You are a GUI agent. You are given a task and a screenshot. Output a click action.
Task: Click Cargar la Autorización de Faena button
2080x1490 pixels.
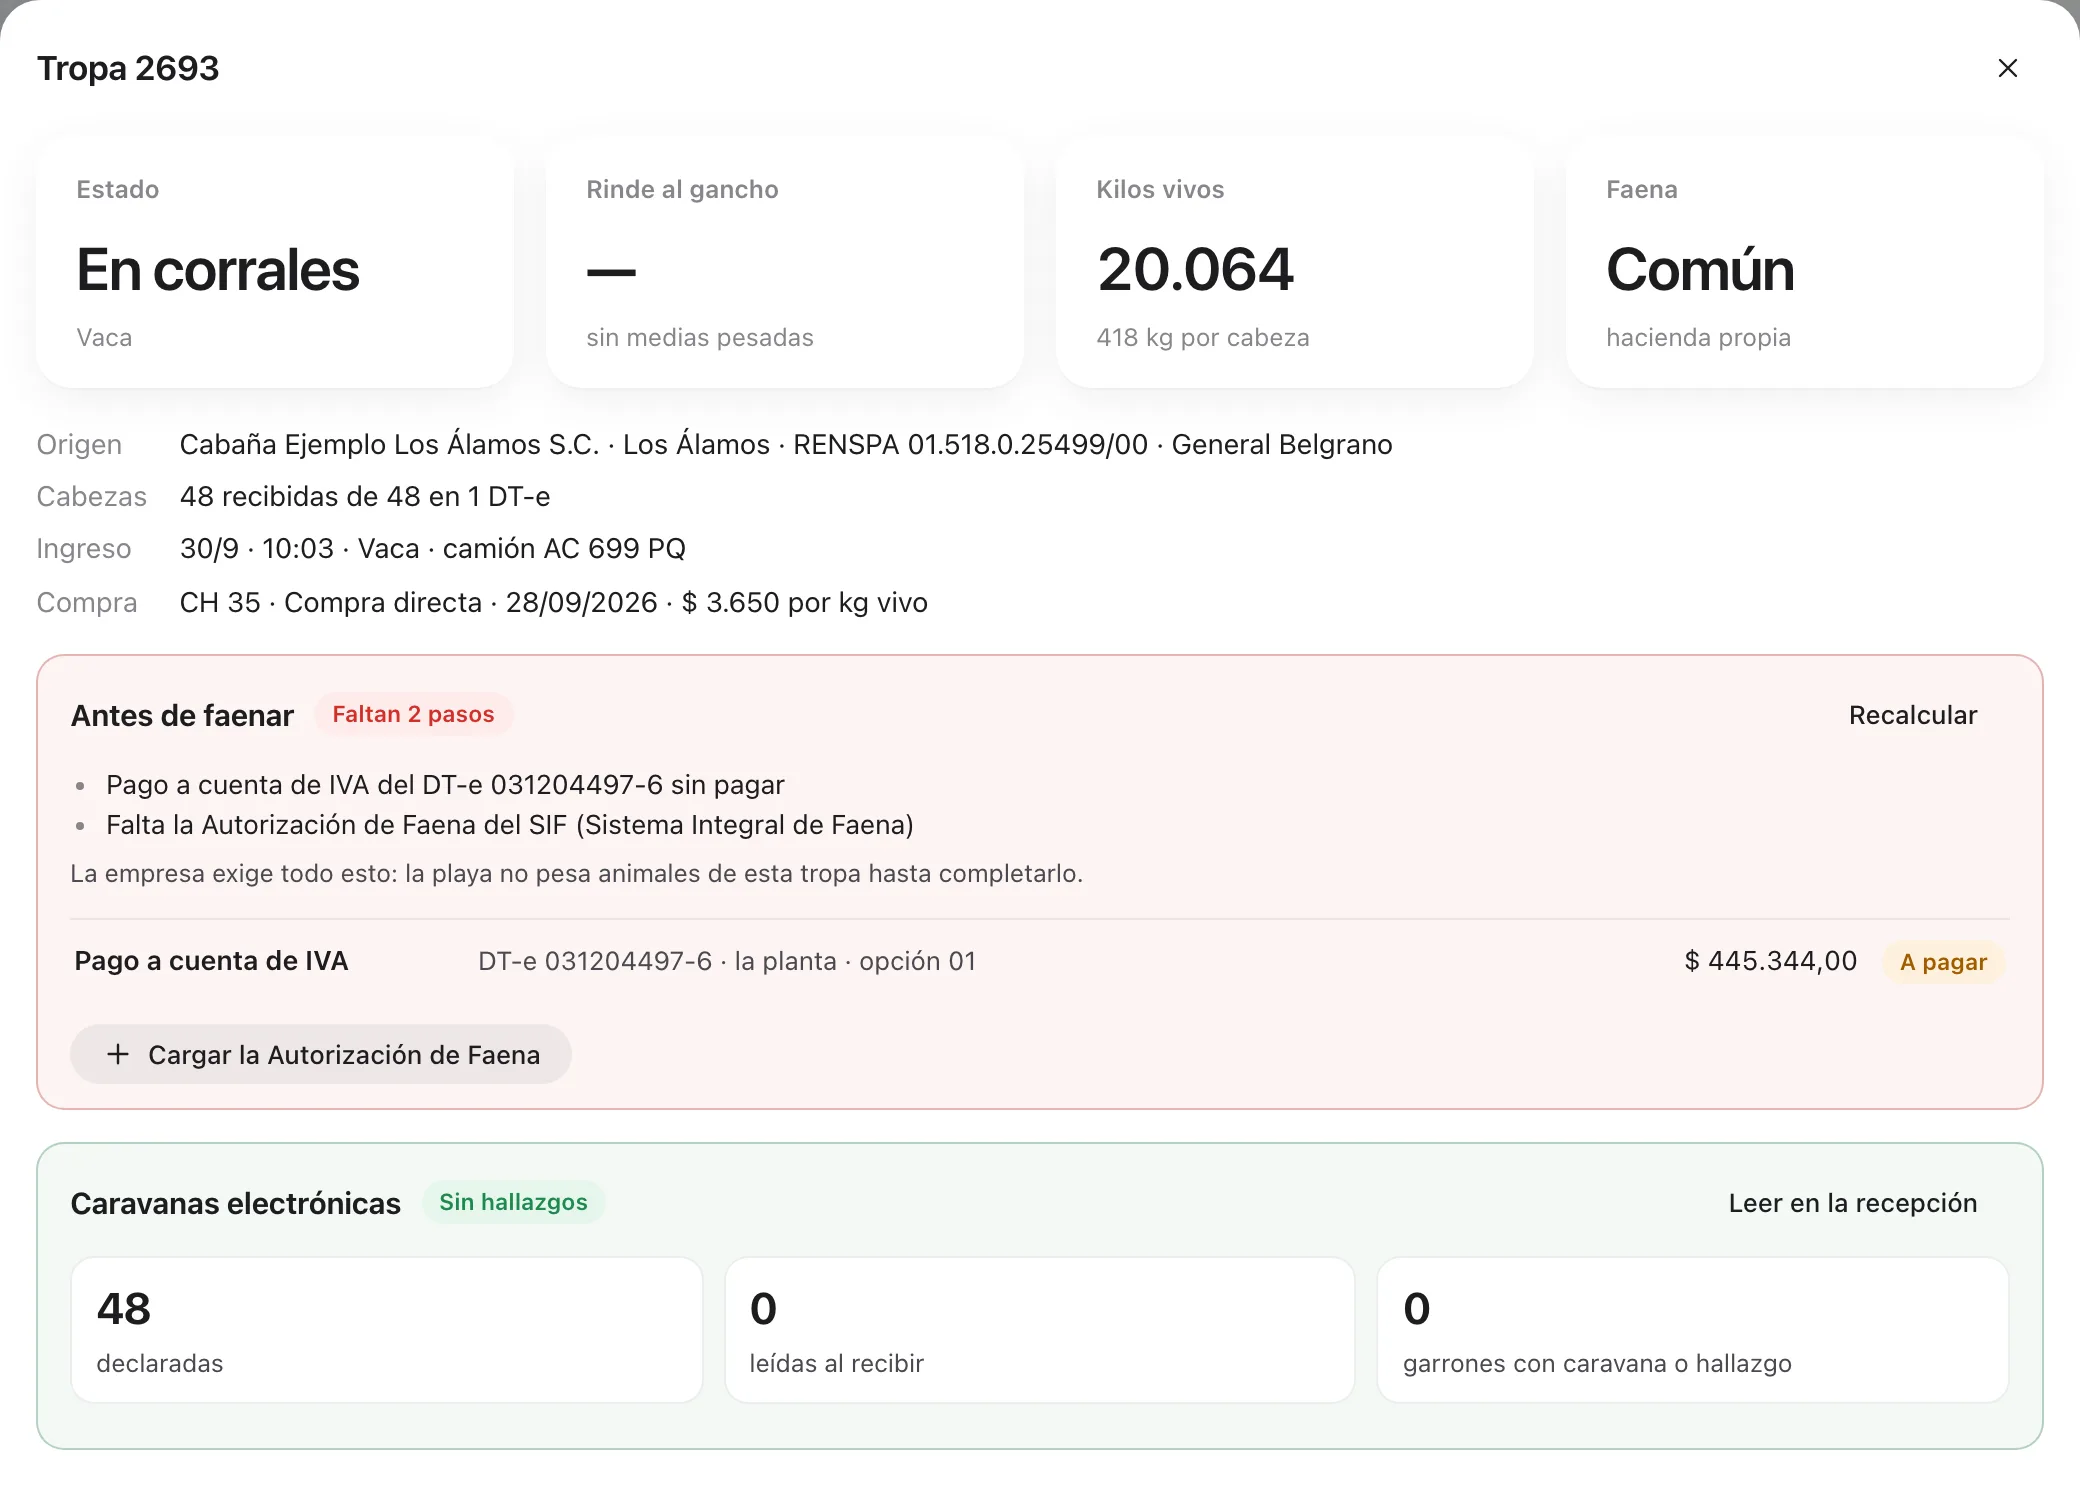321,1054
